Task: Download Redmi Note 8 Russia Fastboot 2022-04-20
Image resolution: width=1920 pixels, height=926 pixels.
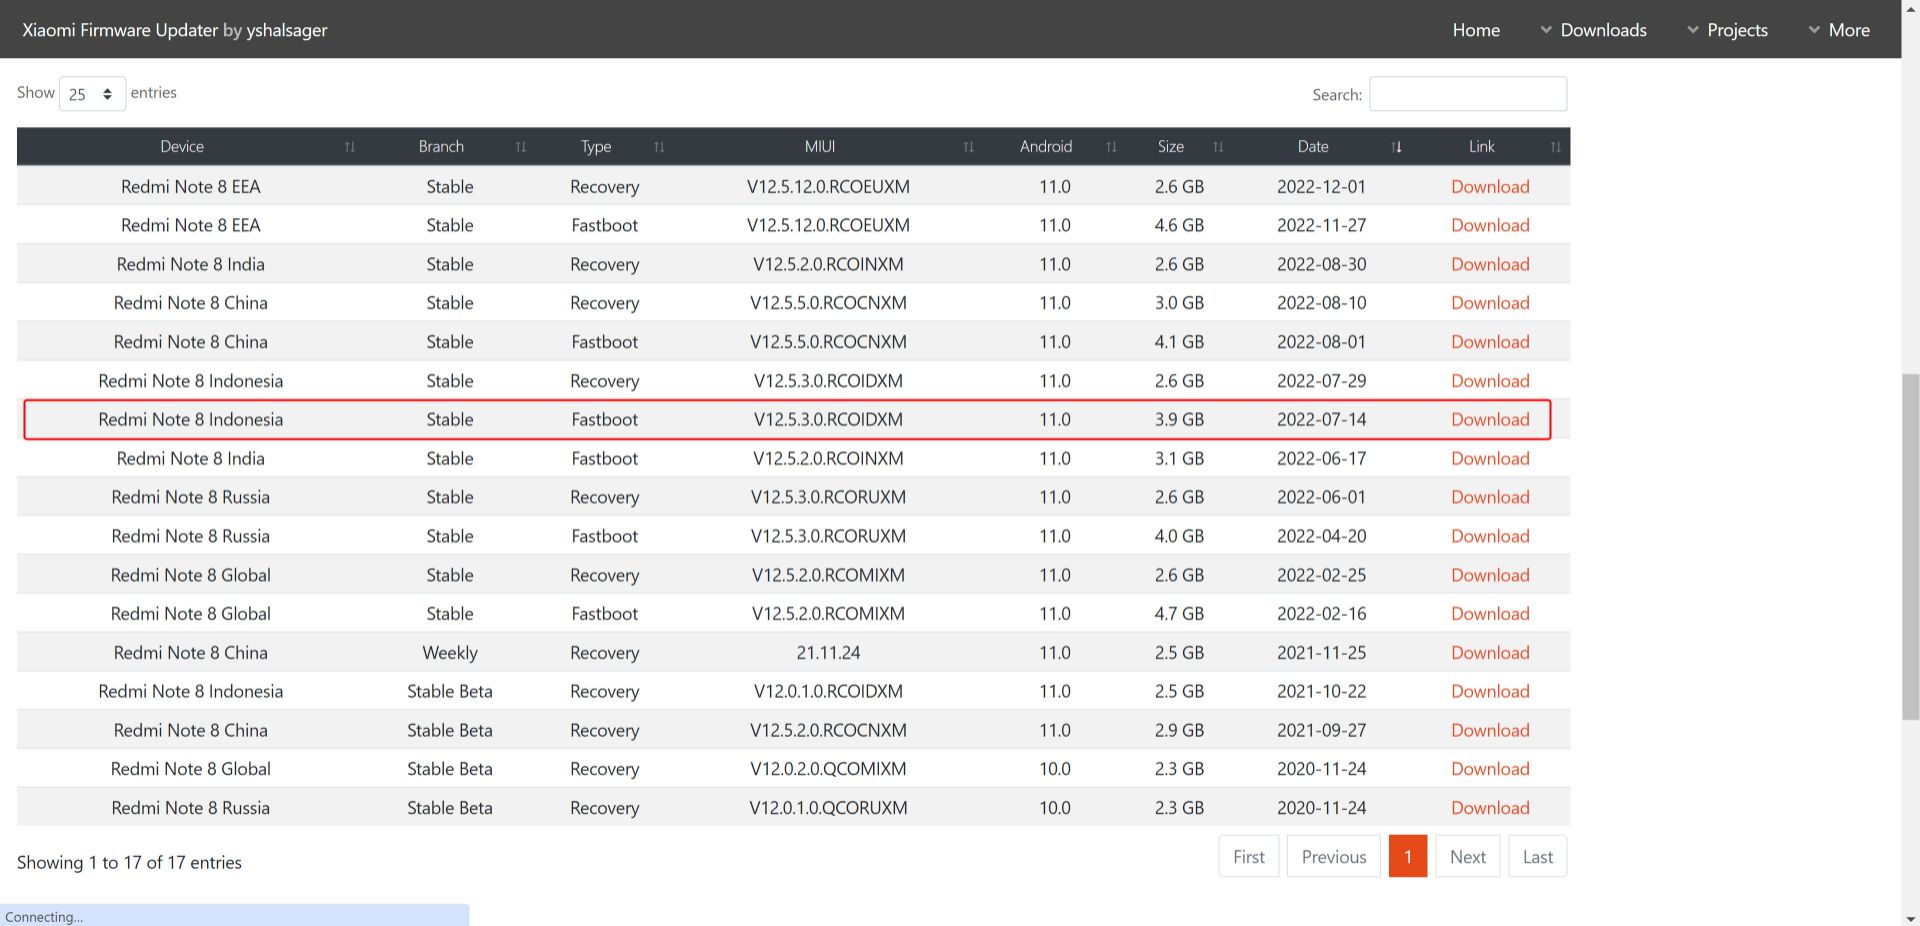Action: pos(1490,536)
